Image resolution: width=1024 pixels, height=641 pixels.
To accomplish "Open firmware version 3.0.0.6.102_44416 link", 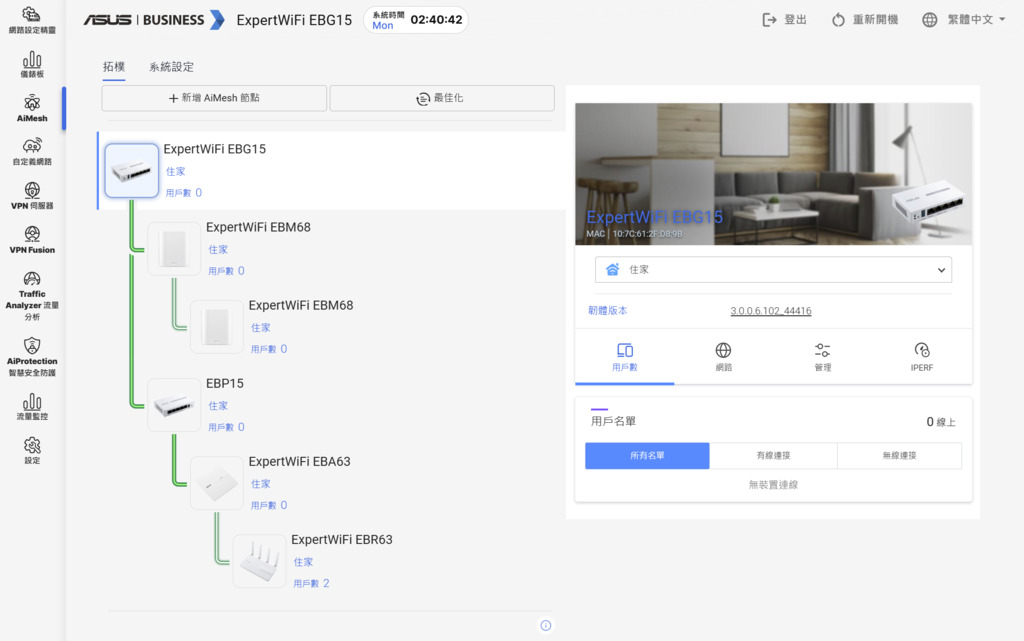I will pyautogui.click(x=771, y=311).
